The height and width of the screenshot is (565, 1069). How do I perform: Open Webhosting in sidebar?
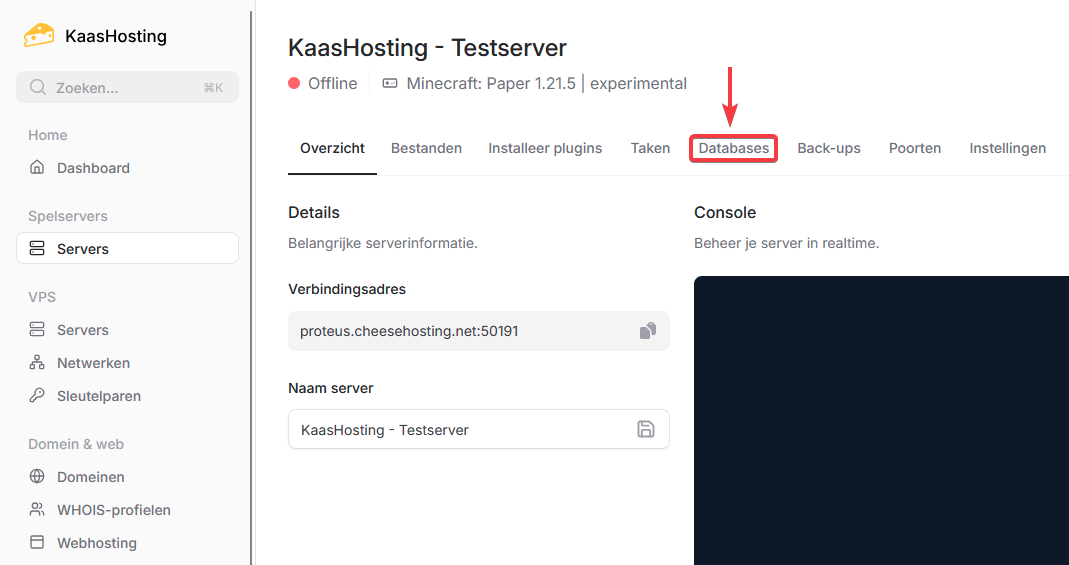[127, 543]
